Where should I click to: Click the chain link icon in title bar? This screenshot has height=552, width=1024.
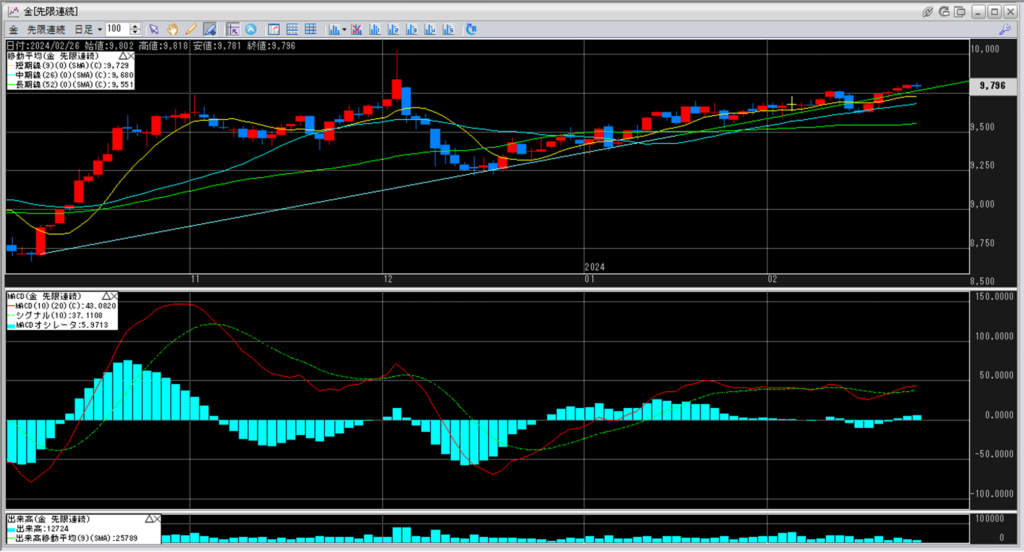927,11
